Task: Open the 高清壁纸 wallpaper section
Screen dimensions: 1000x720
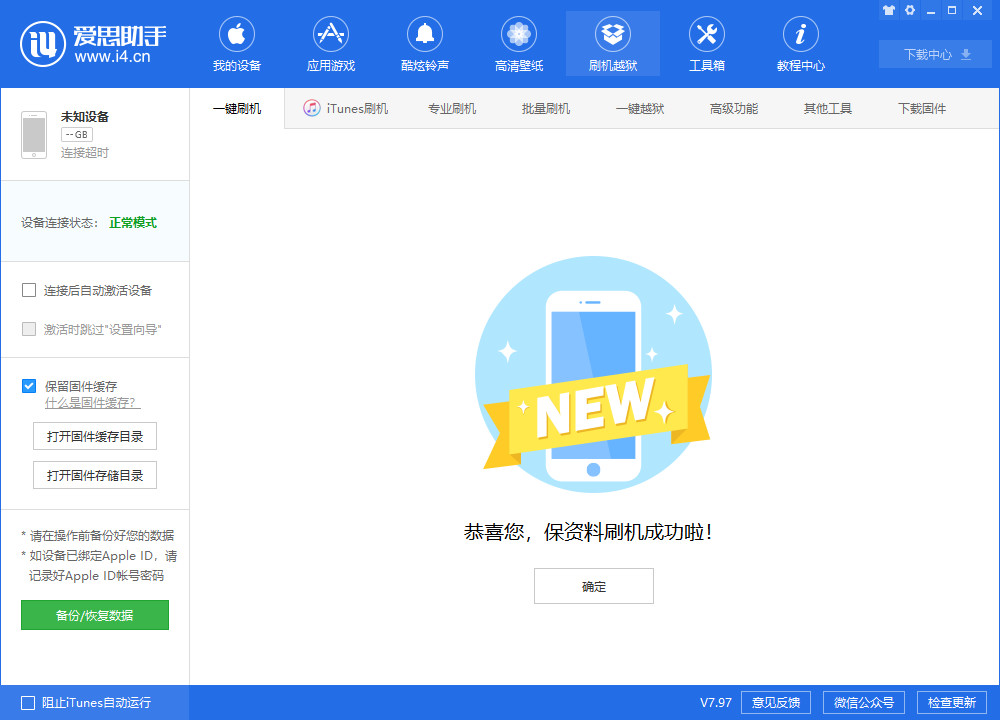Action: [x=518, y=43]
